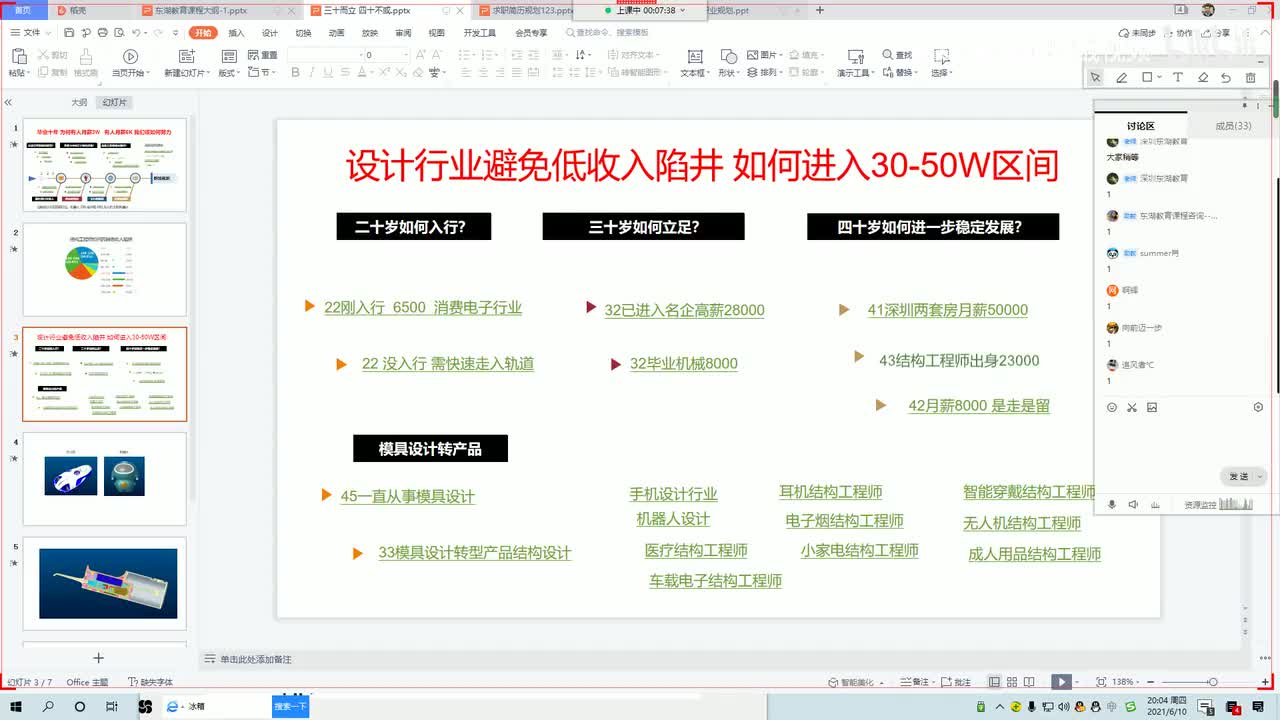
Task: Select the eraser in annotation toolbar
Action: tap(1203, 77)
